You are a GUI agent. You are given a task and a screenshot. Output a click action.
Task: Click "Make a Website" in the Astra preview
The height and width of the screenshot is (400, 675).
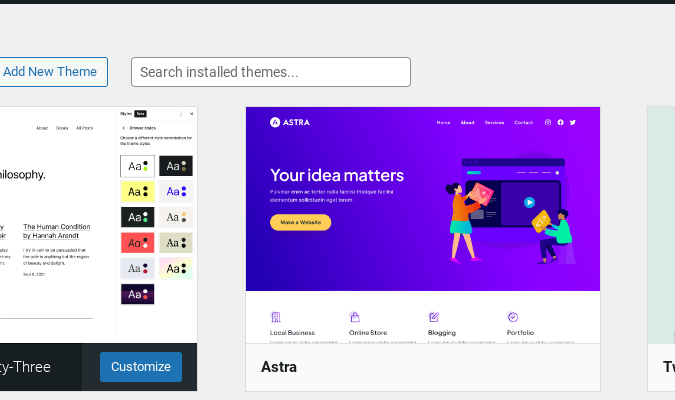coord(300,222)
